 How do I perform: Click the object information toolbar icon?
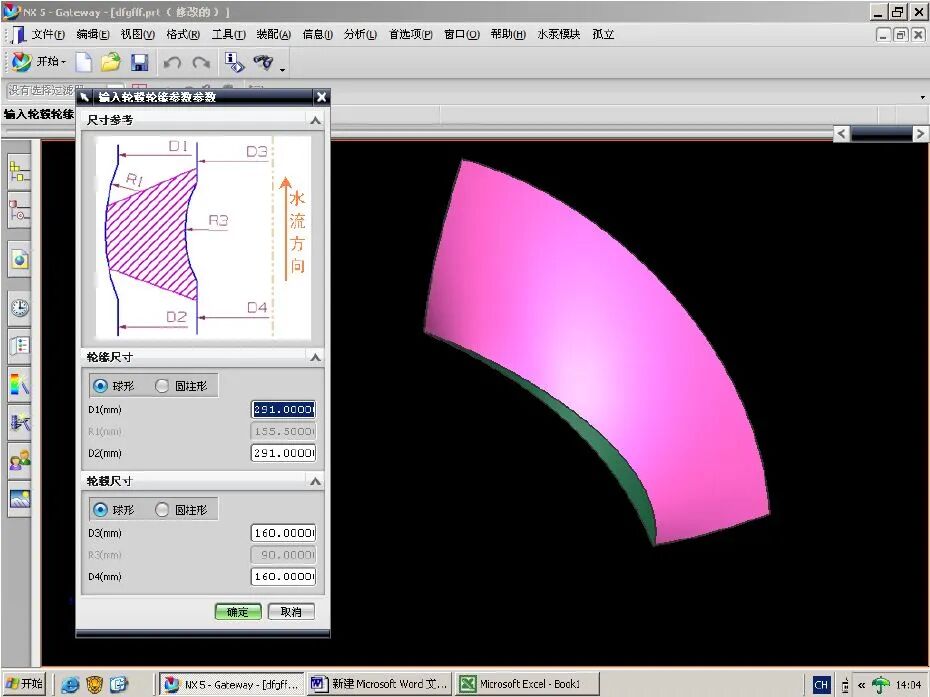[x=234, y=62]
